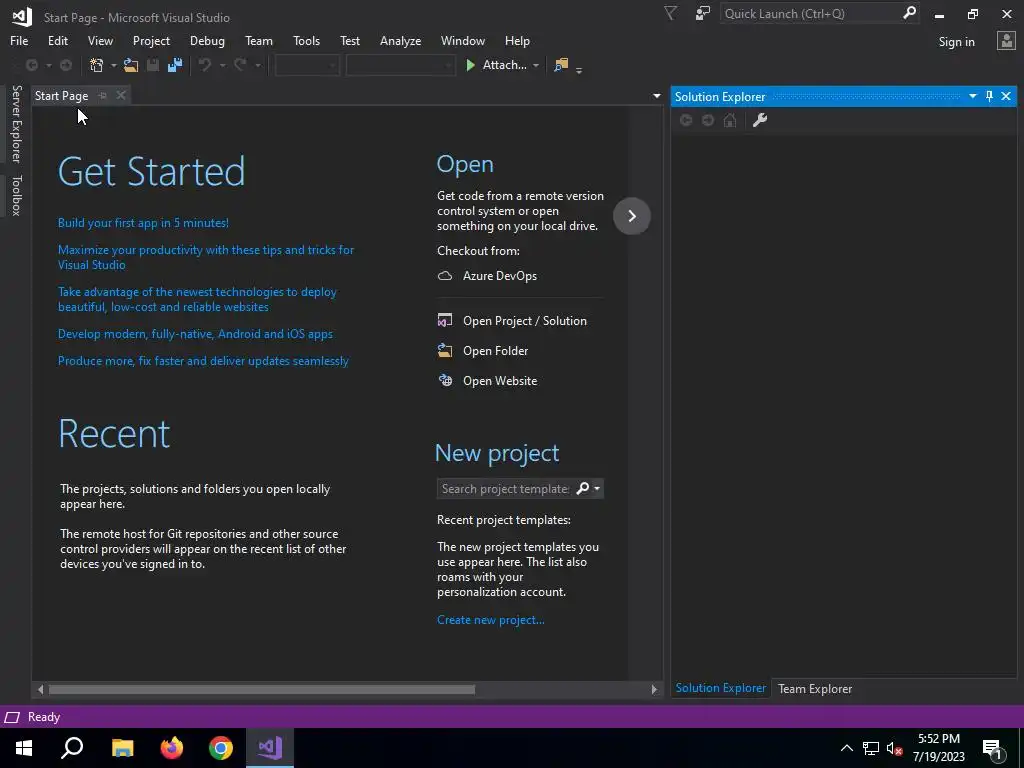Expand the Undo history dropdown arrow
The width and height of the screenshot is (1024, 768).
222,65
